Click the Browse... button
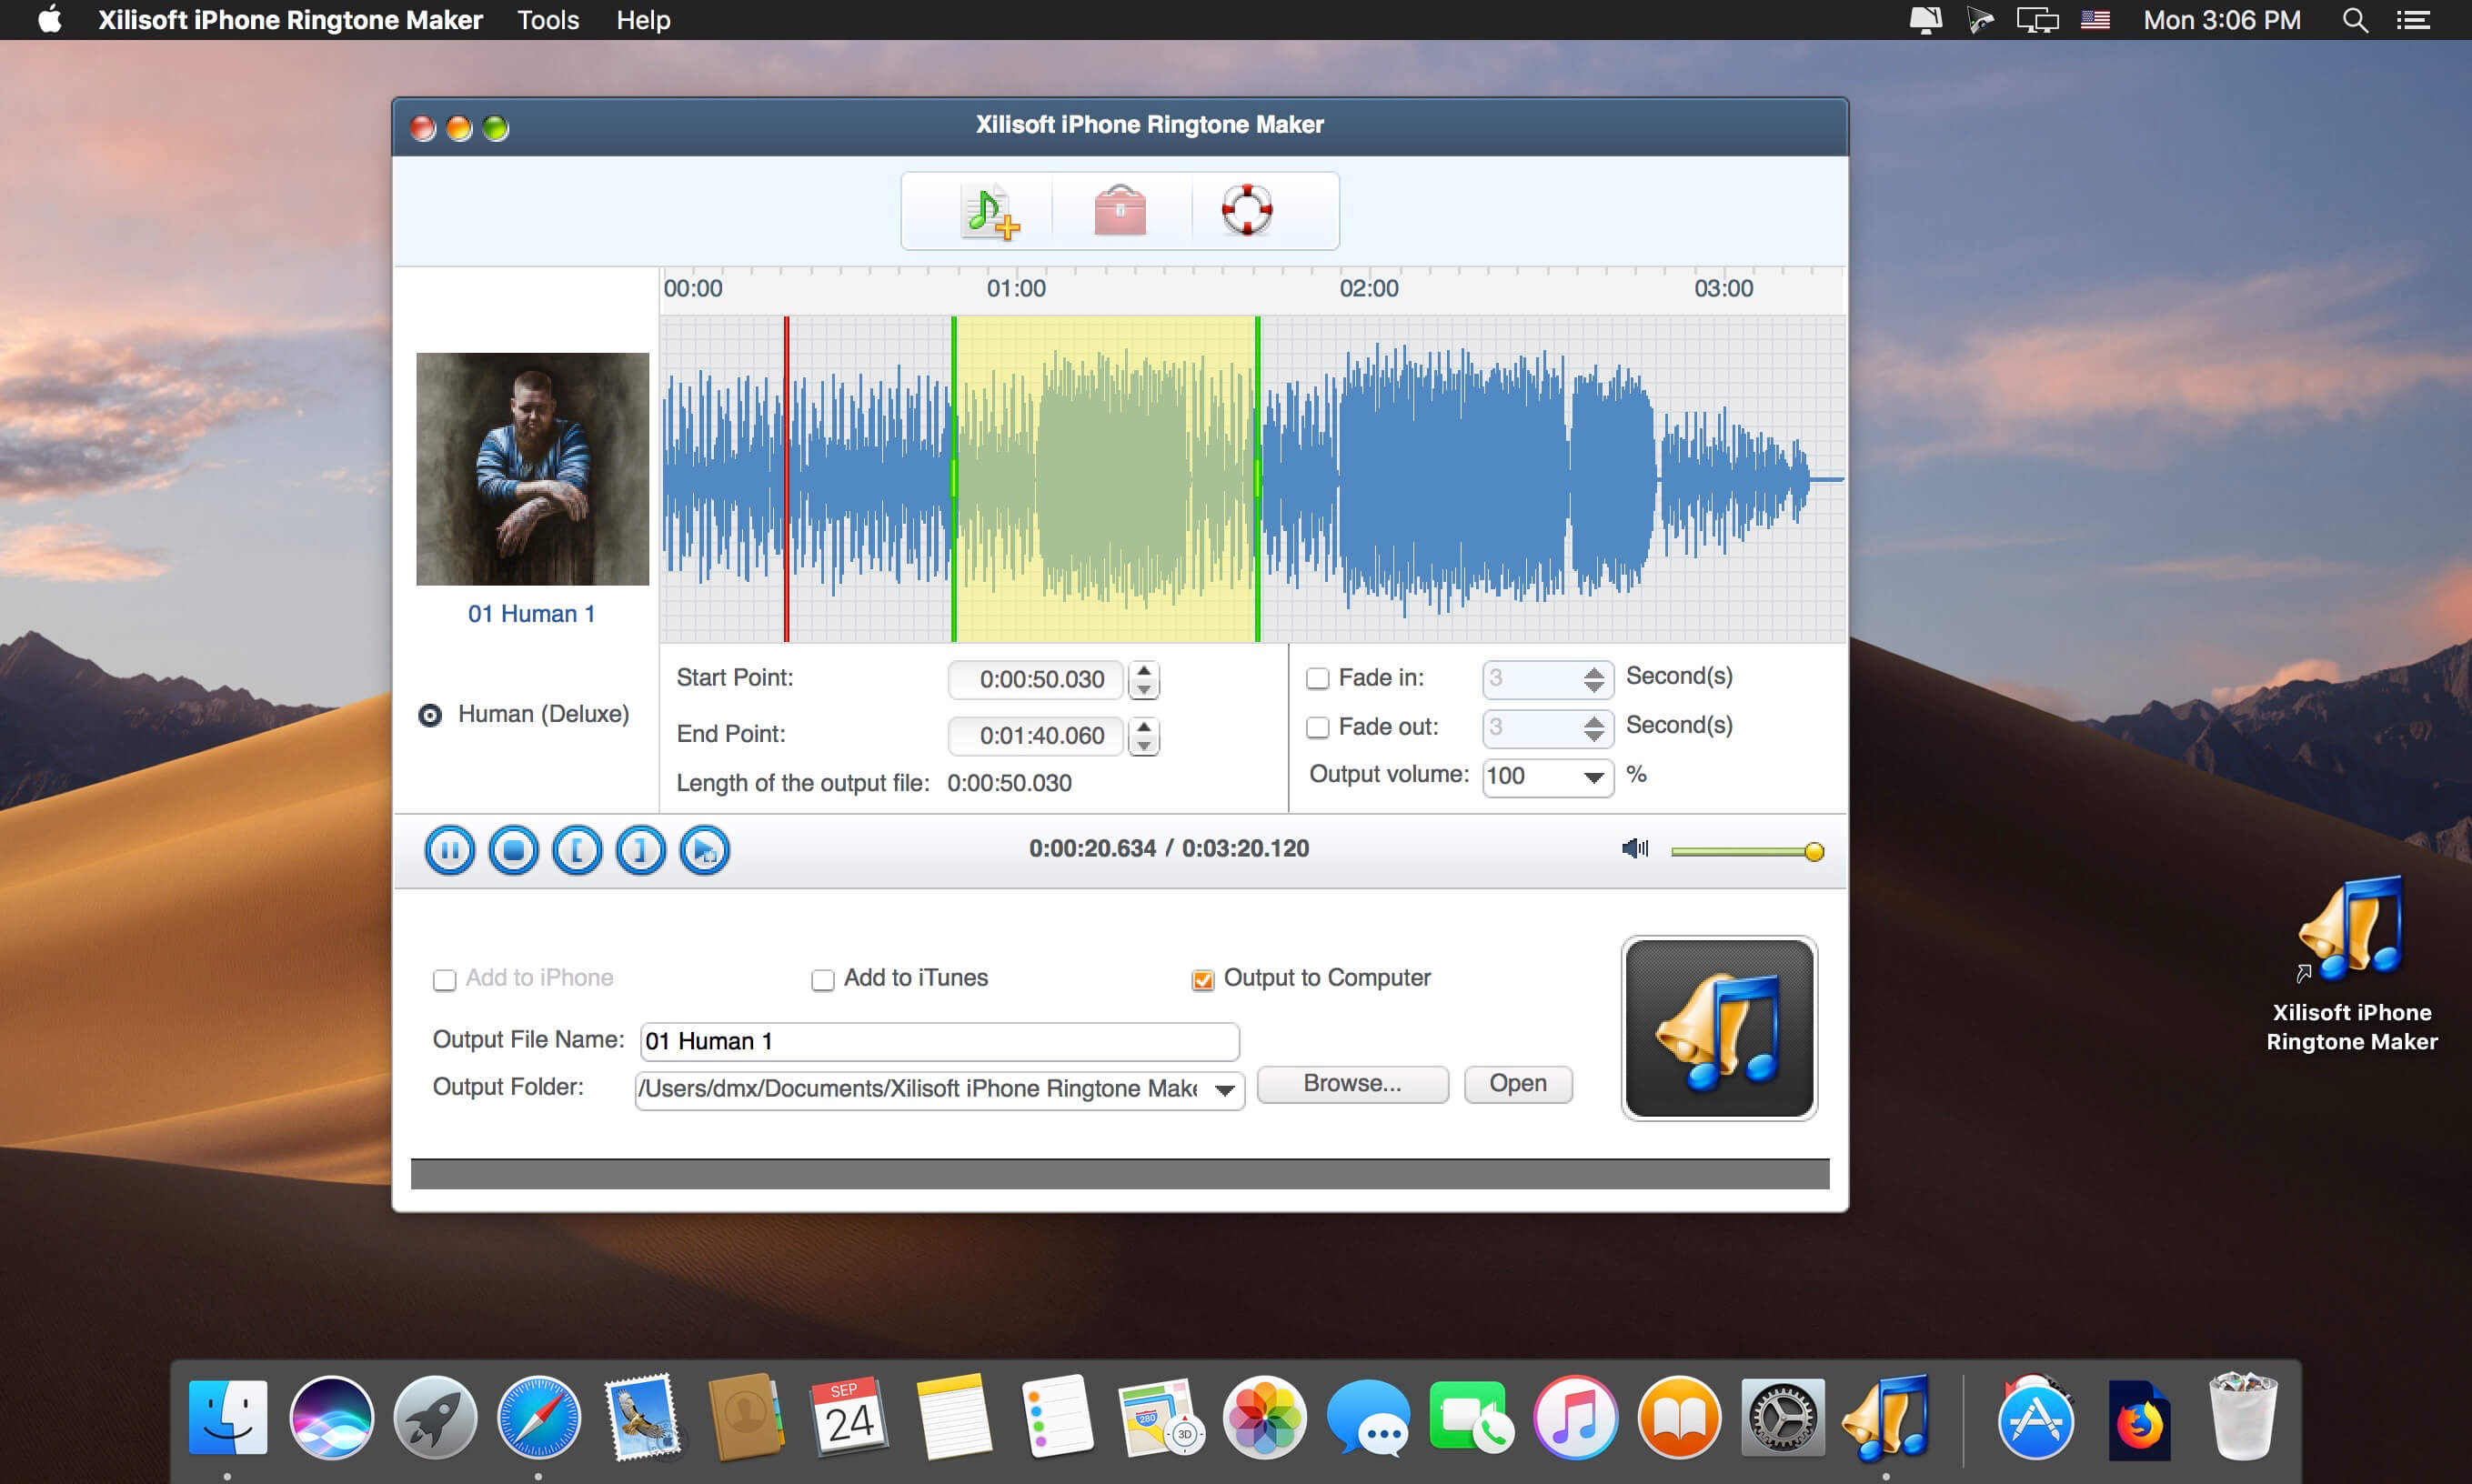The width and height of the screenshot is (2472, 1484). (1352, 1084)
